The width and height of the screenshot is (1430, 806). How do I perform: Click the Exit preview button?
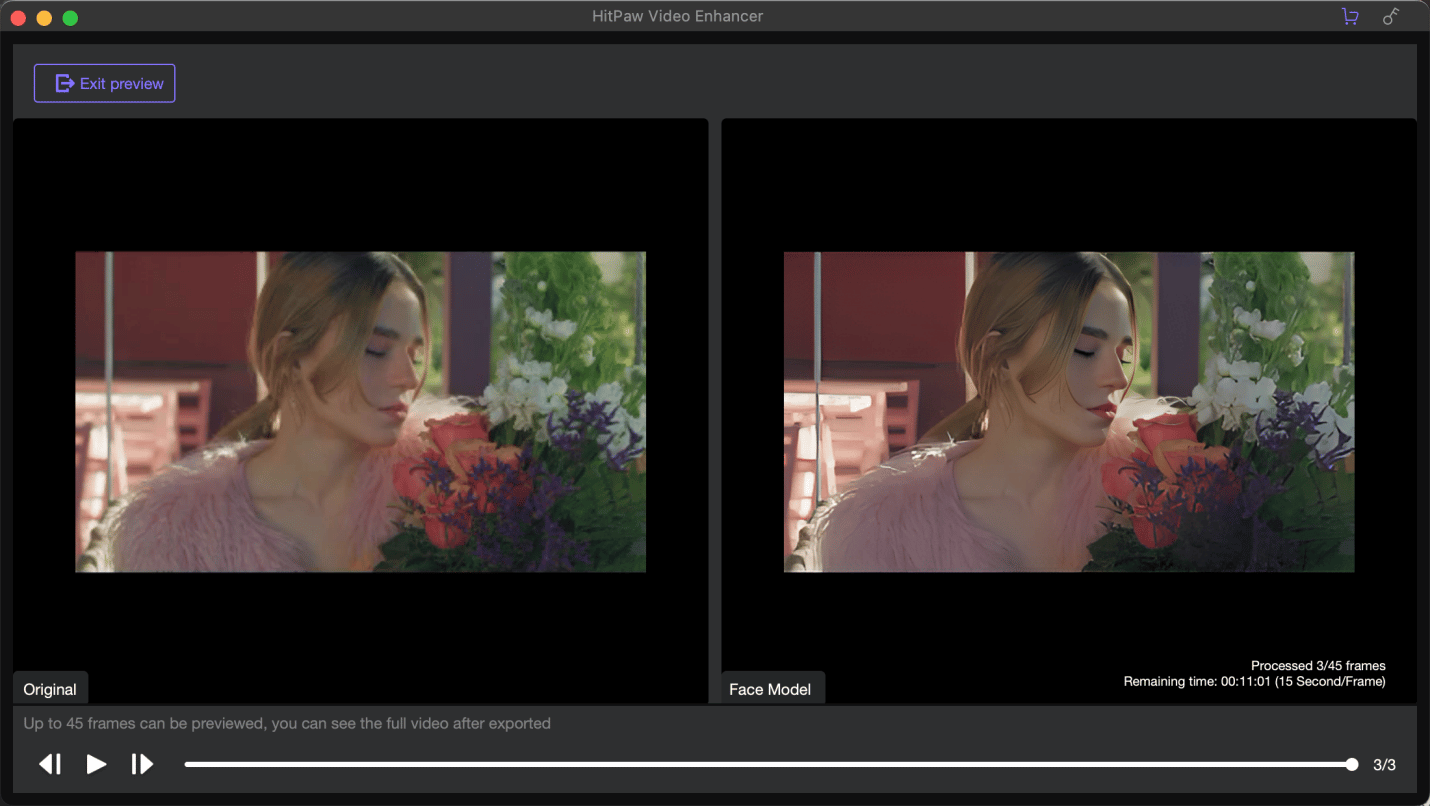tap(105, 84)
